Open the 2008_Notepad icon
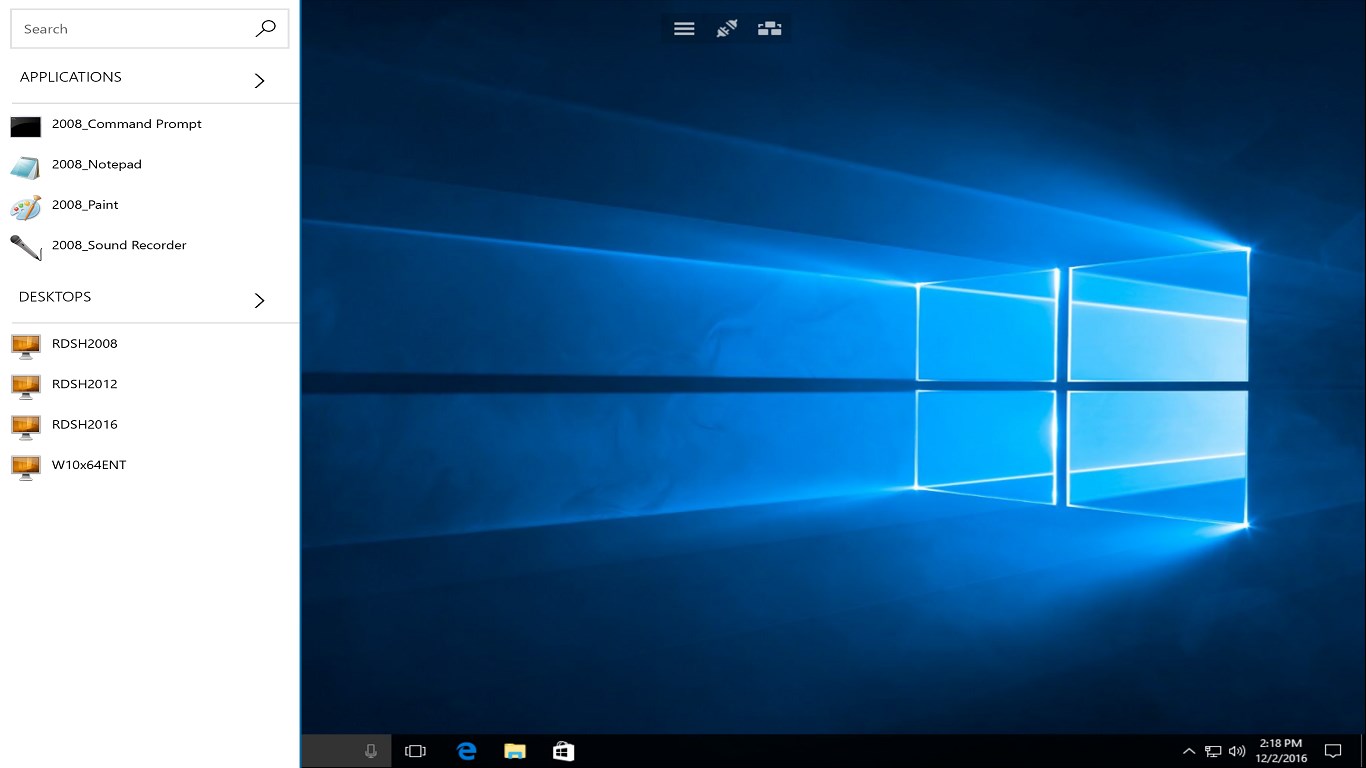Screen dimensions: 1366x768 coord(26,166)
